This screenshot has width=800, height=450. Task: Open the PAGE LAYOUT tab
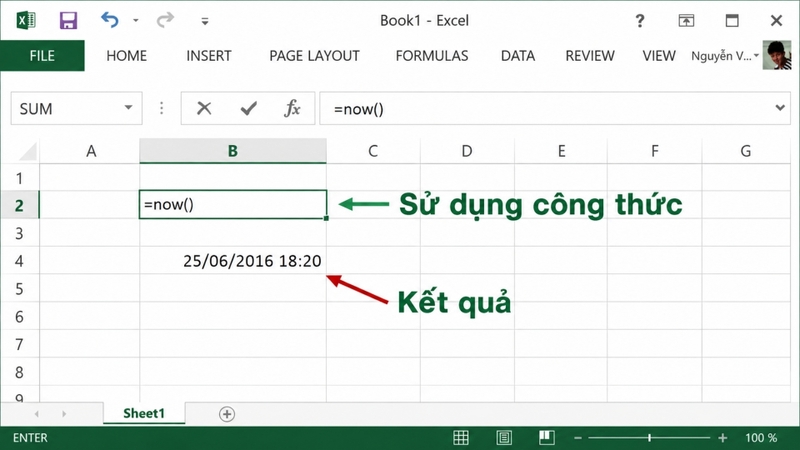pyautogui.click(x=314, y=56)
